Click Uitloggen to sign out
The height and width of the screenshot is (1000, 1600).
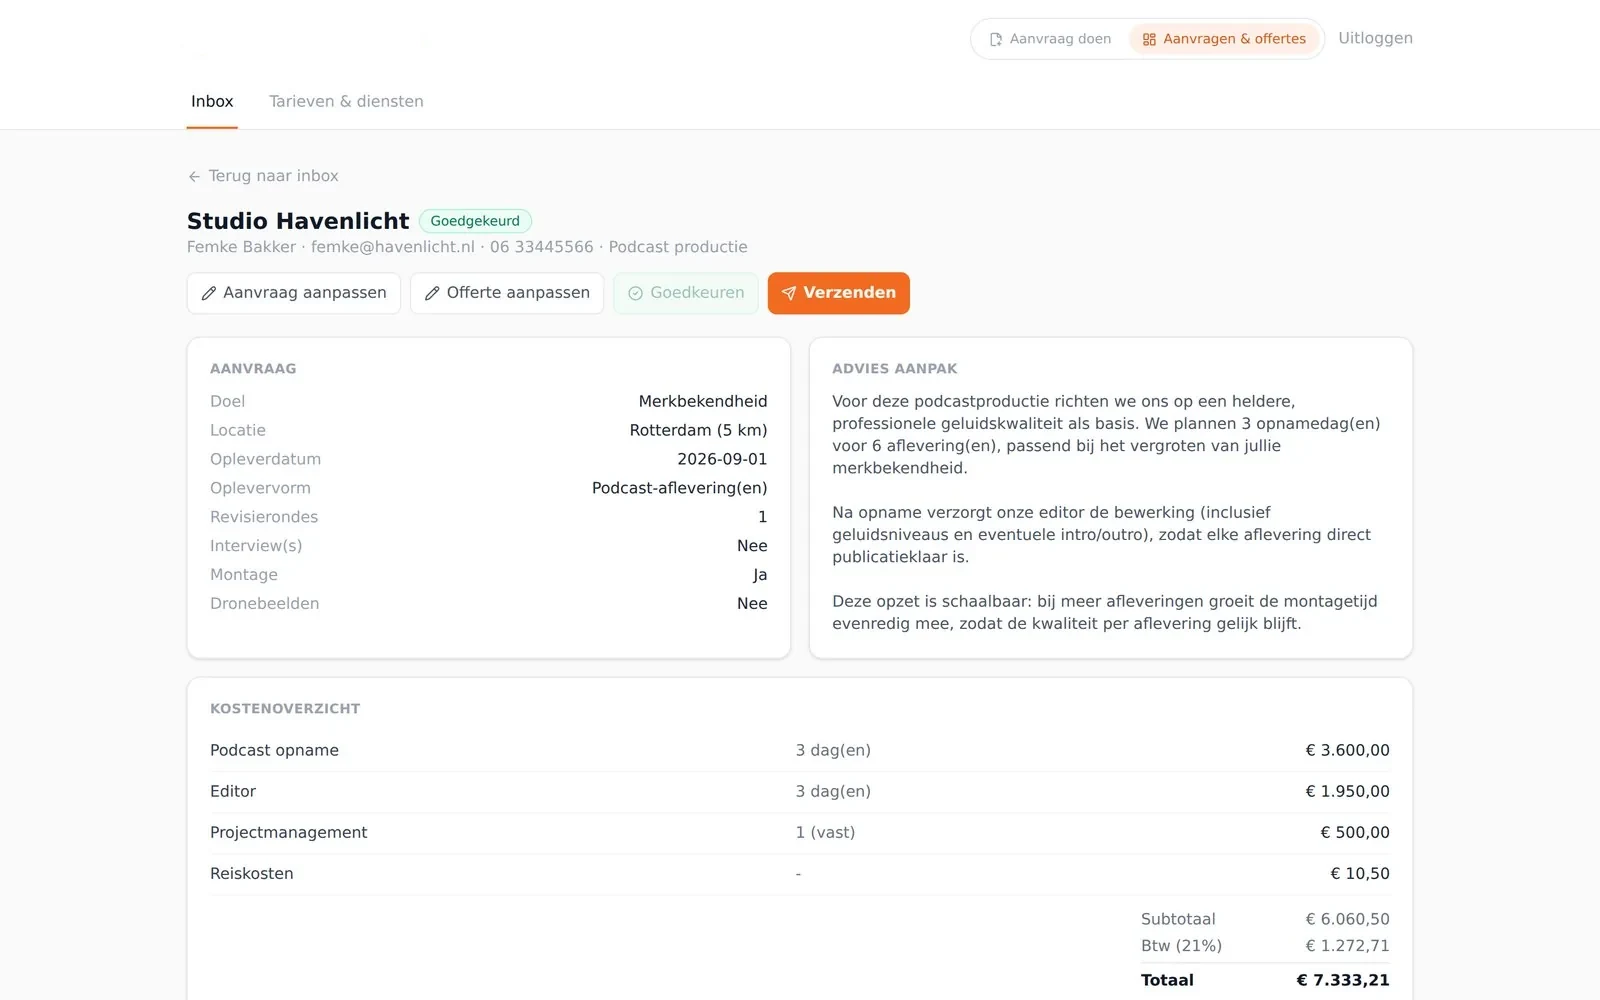(1375, 38)
